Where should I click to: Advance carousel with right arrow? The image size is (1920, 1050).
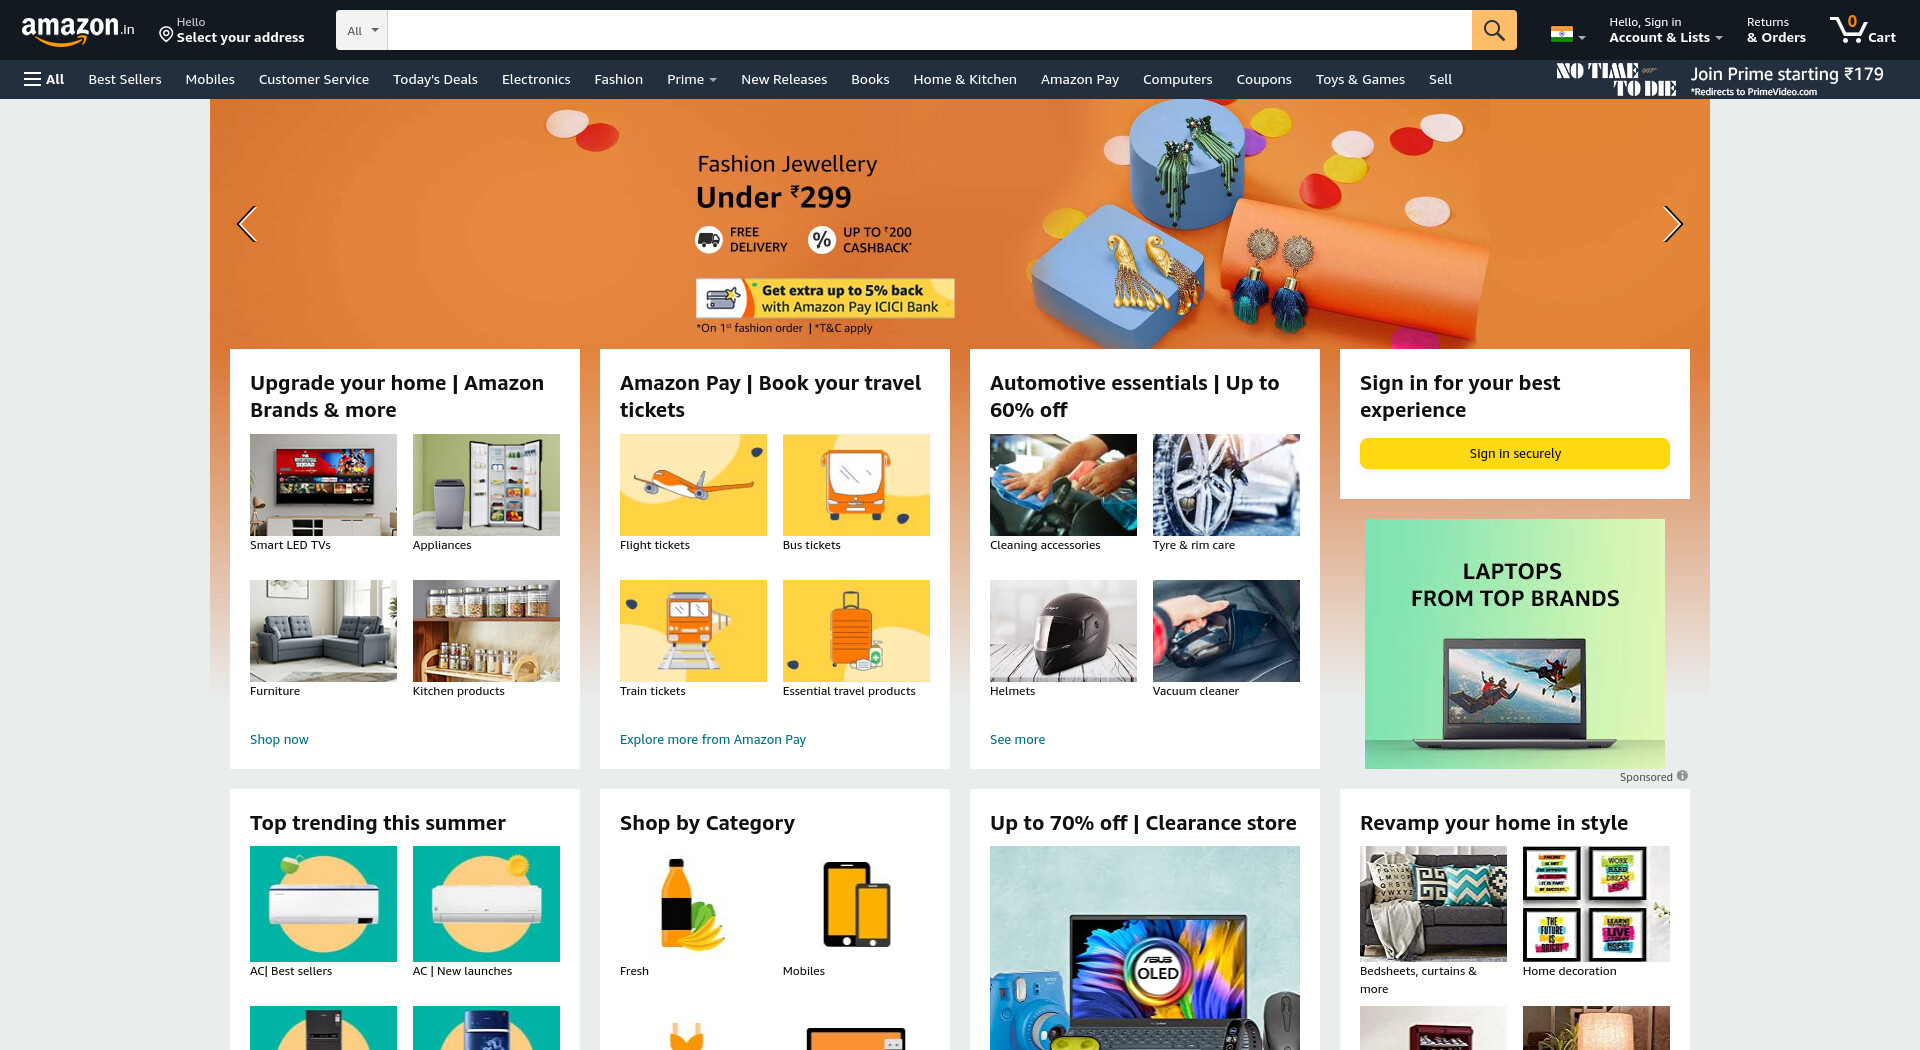pyautogui.click(x=1673, y=224)
